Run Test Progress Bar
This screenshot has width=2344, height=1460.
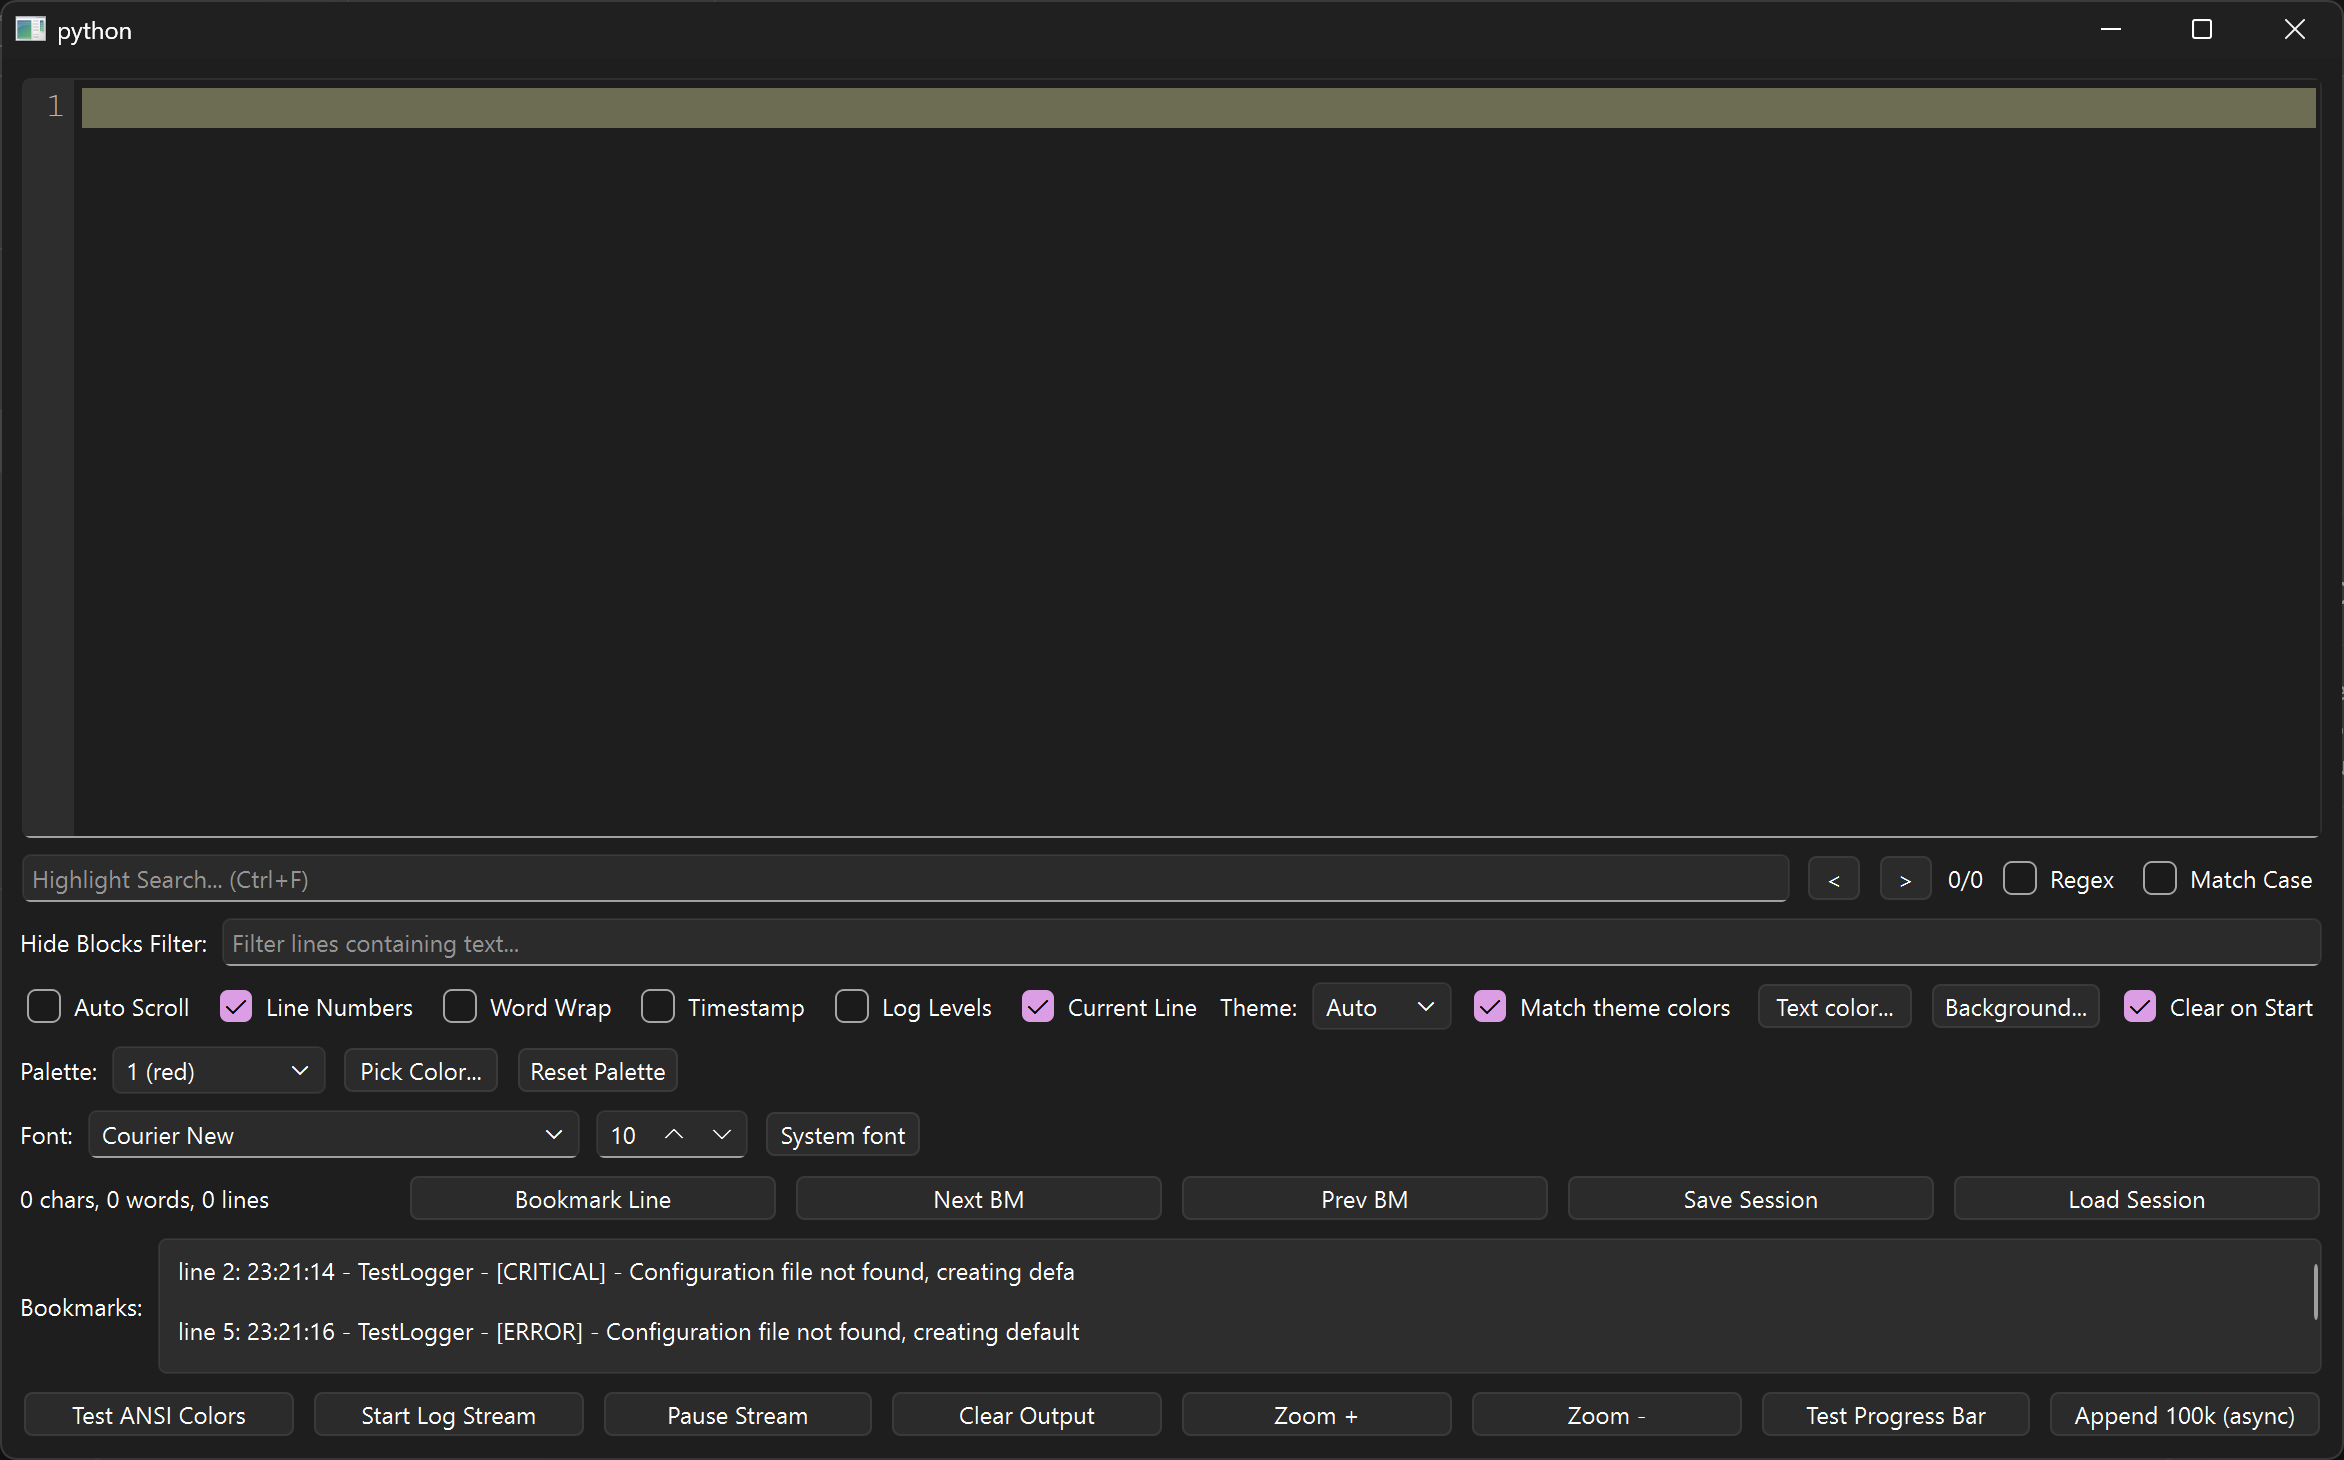(1896, 1415)
